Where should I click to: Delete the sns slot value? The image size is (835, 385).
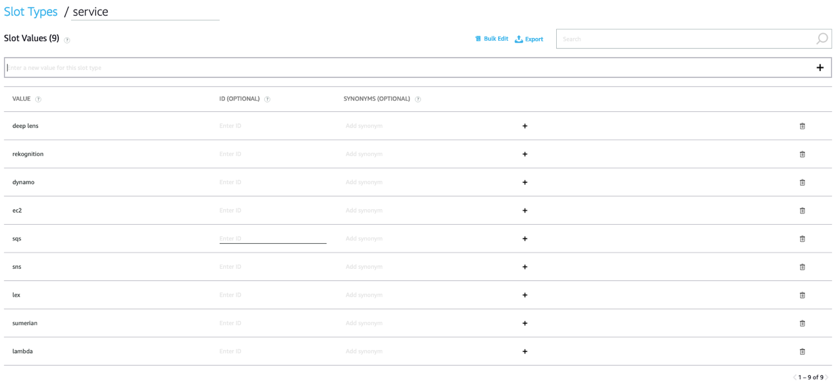tap(802, 267)
